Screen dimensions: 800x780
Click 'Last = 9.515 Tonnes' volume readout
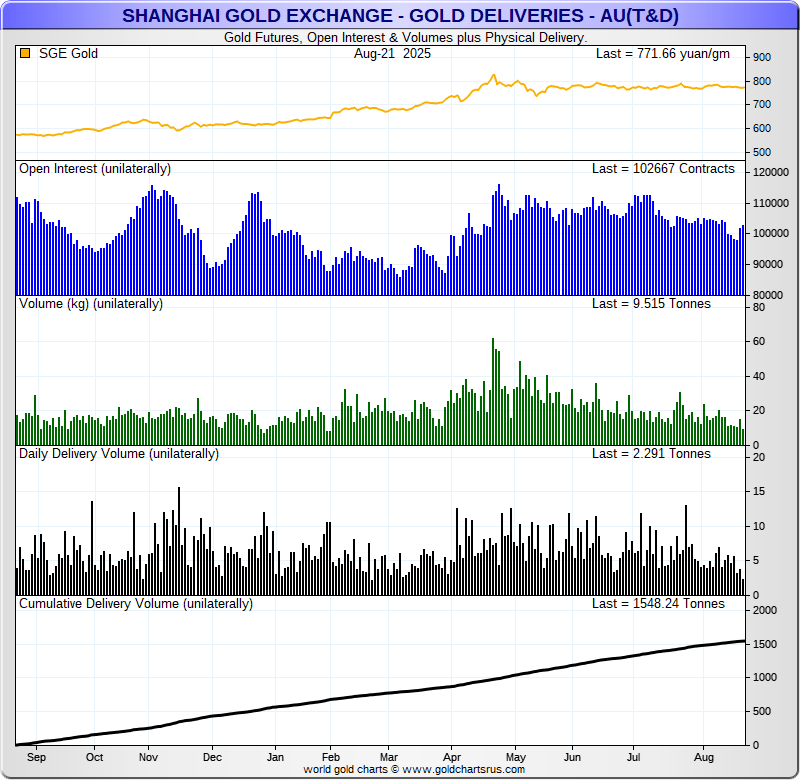[651, 304]
